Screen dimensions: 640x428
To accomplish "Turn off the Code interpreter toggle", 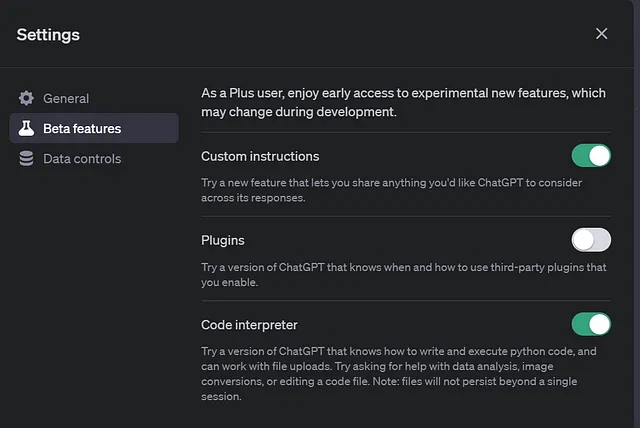I will [591, 324].
